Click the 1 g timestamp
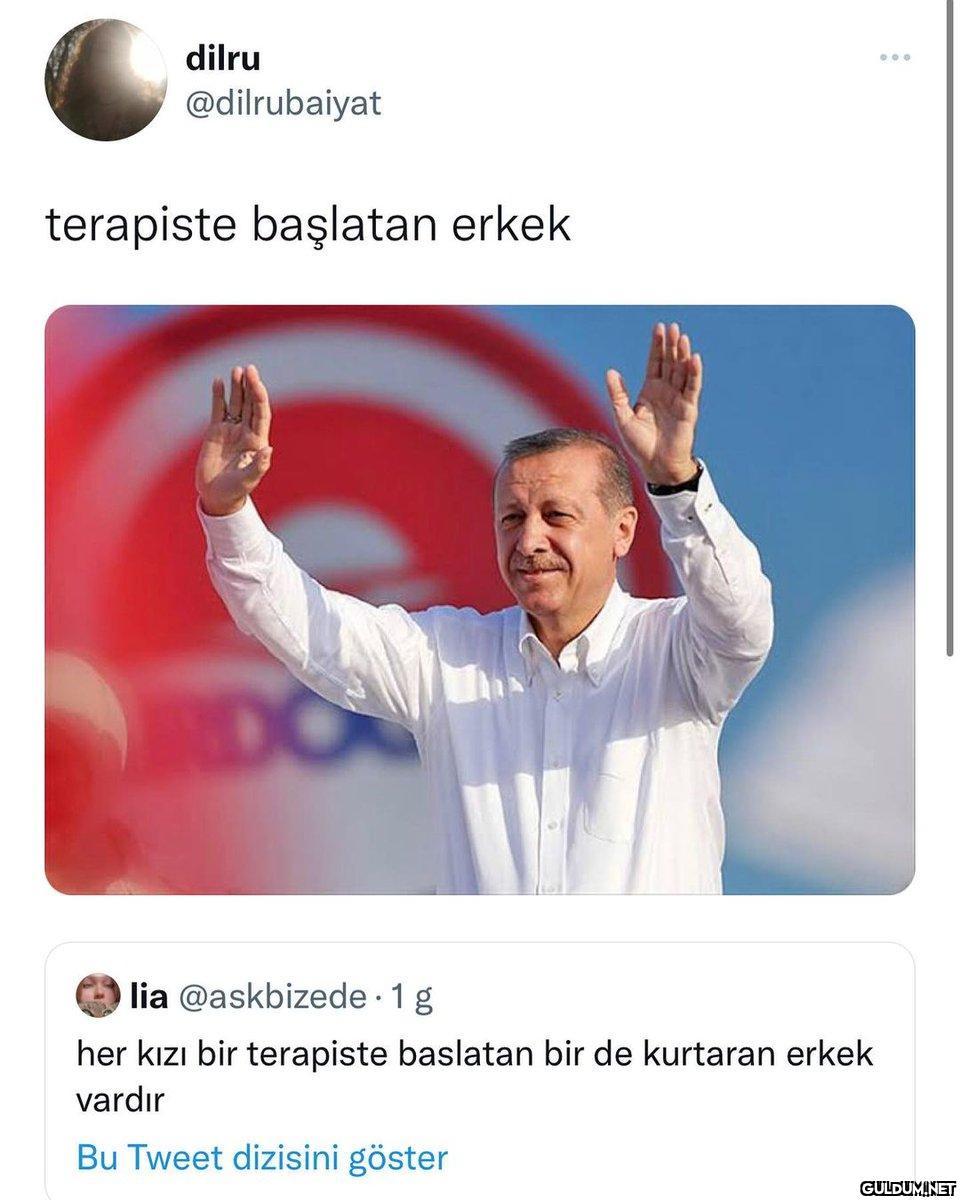The height and width of the screenshot is (1200, 960). coord(412,997)
